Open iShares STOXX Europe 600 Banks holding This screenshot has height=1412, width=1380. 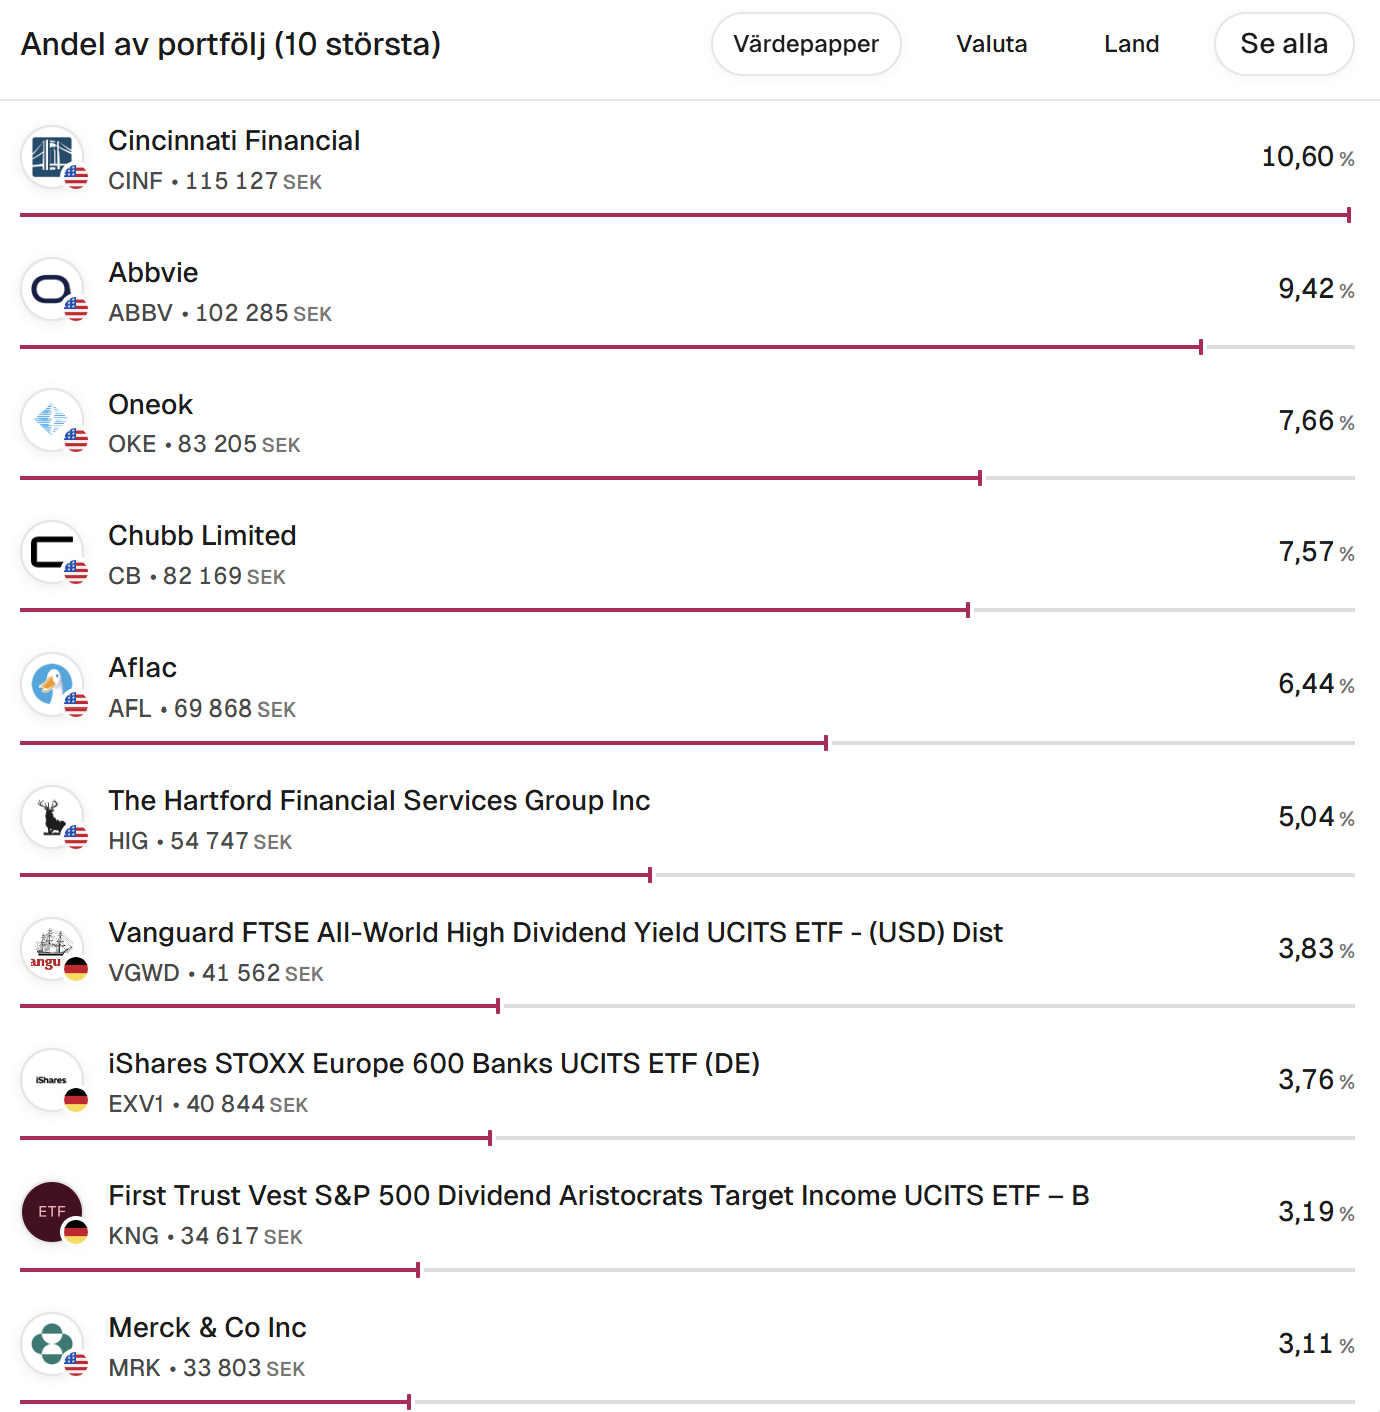tap(434, 1064)
